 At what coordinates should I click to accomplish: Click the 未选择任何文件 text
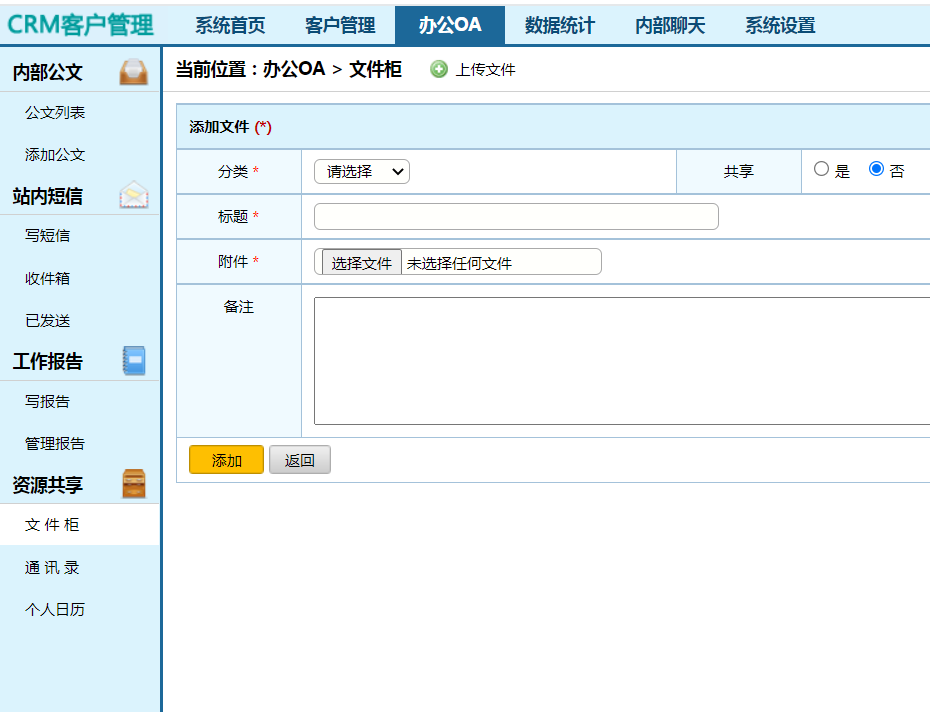click(459, 263)
